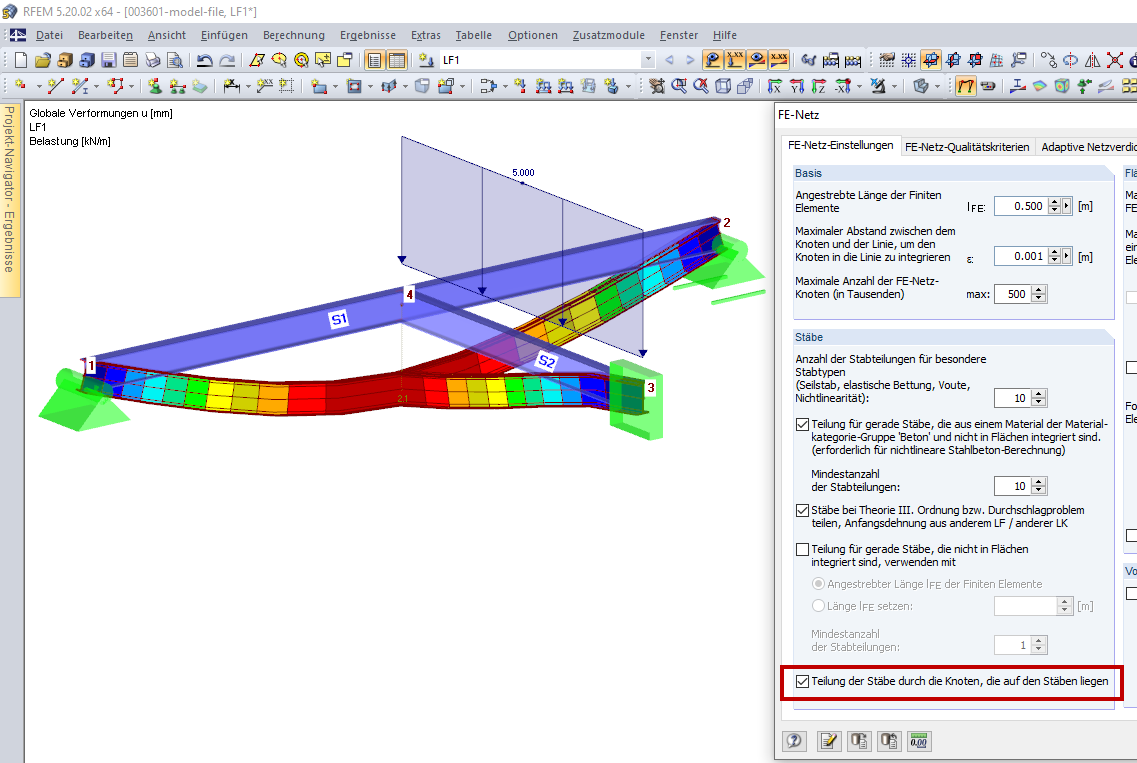Click the special member divisions field 10
This screenshot has height=763, width=1137.
1013,398
